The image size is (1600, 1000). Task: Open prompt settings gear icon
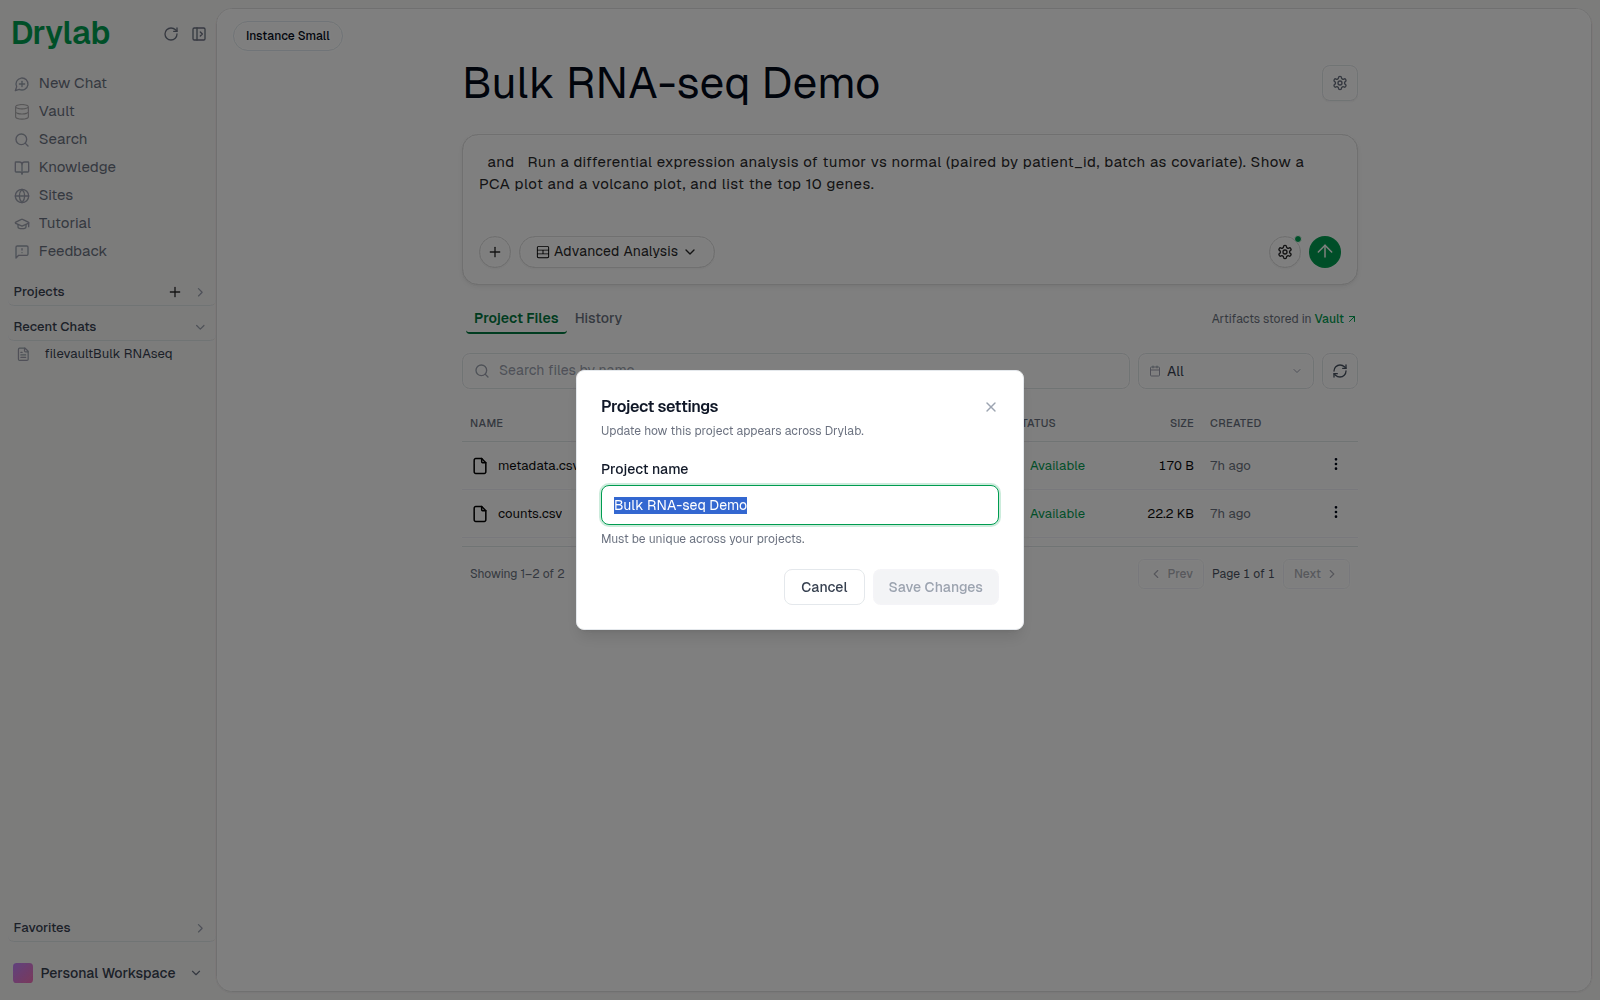pyautogui.click(x=1285, y=252)
